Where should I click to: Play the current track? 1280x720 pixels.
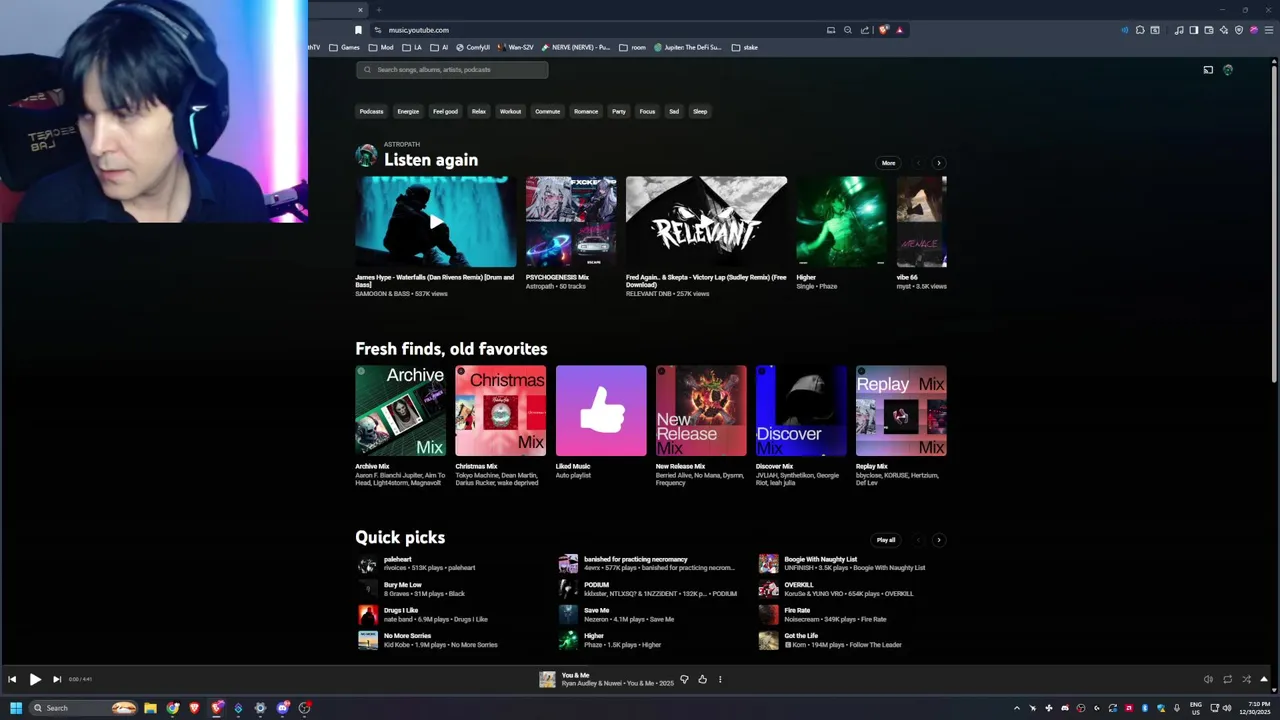[x=35, y=679]
